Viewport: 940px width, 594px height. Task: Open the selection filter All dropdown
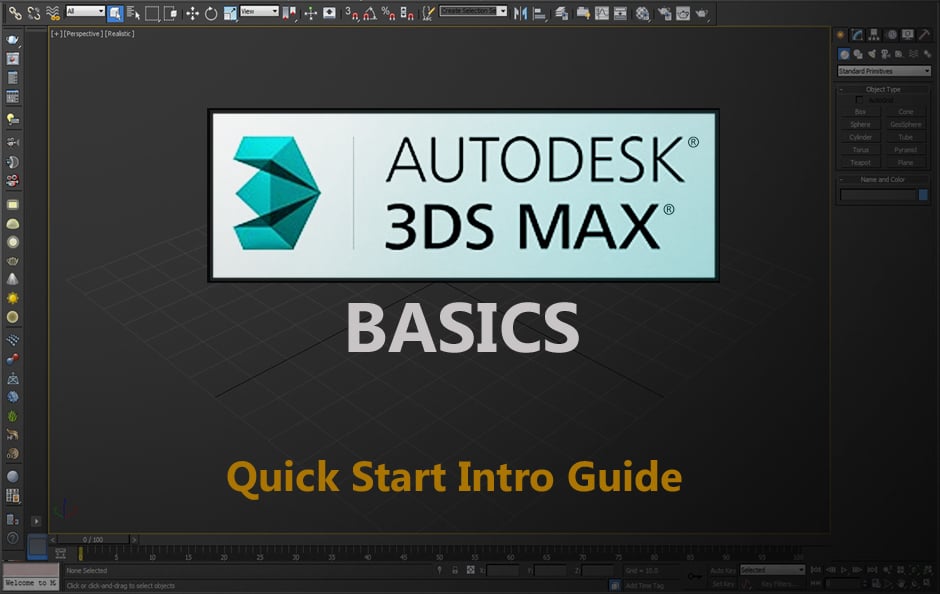(85, 11)
